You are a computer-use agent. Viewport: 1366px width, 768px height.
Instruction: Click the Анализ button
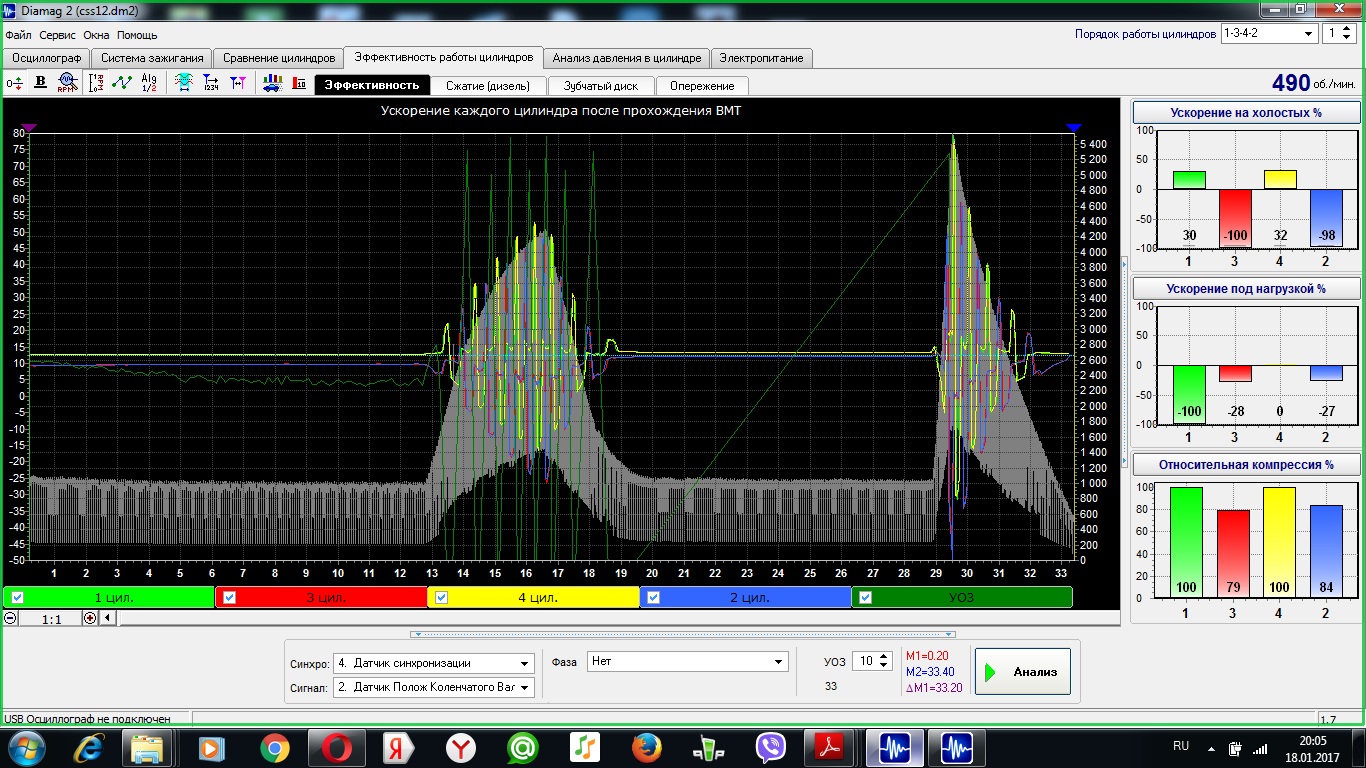(1023, 672)
